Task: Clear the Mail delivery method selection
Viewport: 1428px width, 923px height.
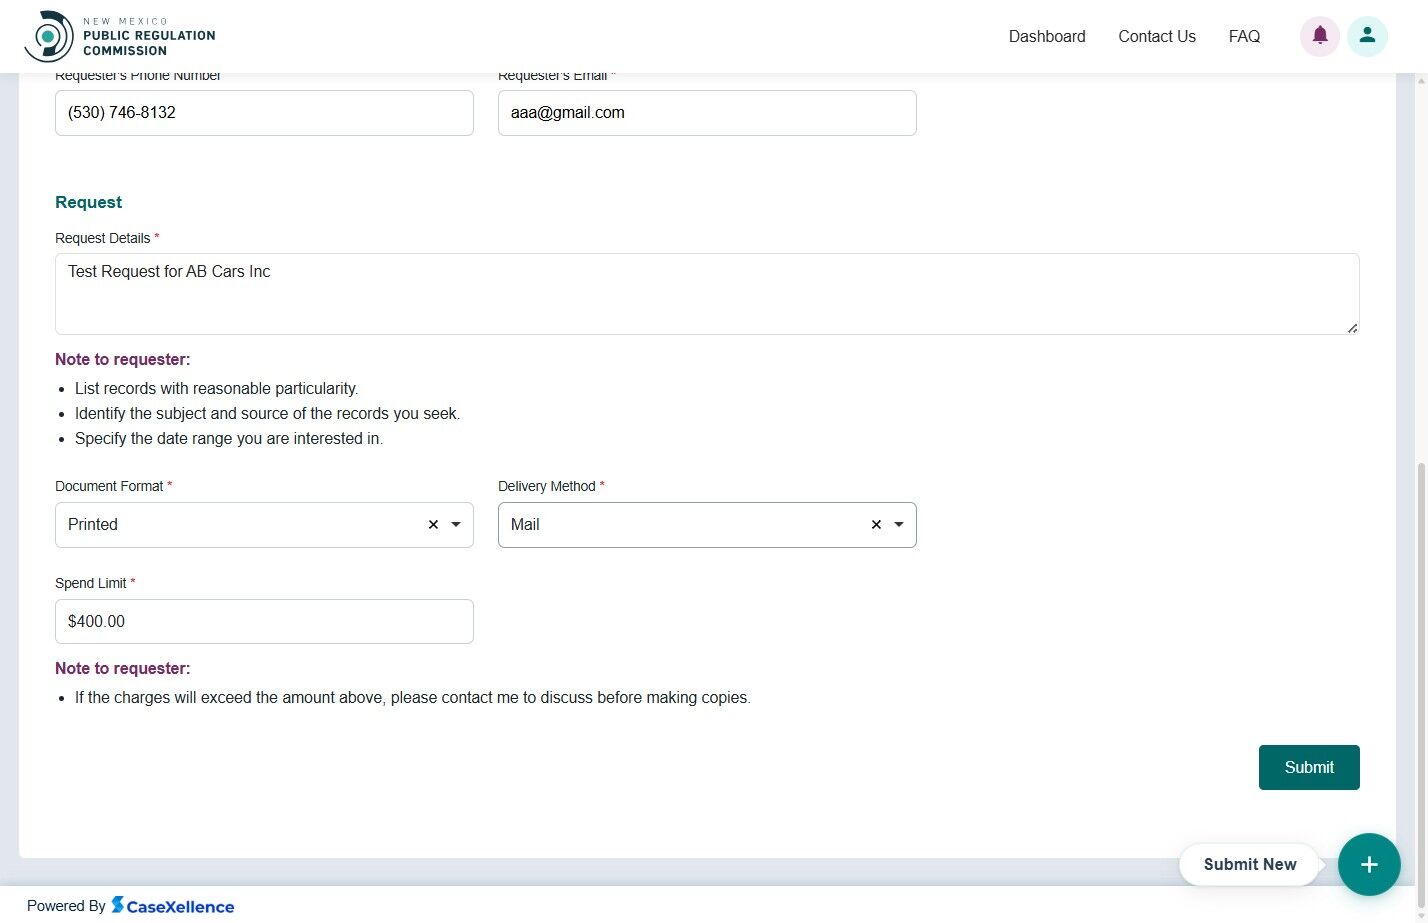Action: click(875, 524)
